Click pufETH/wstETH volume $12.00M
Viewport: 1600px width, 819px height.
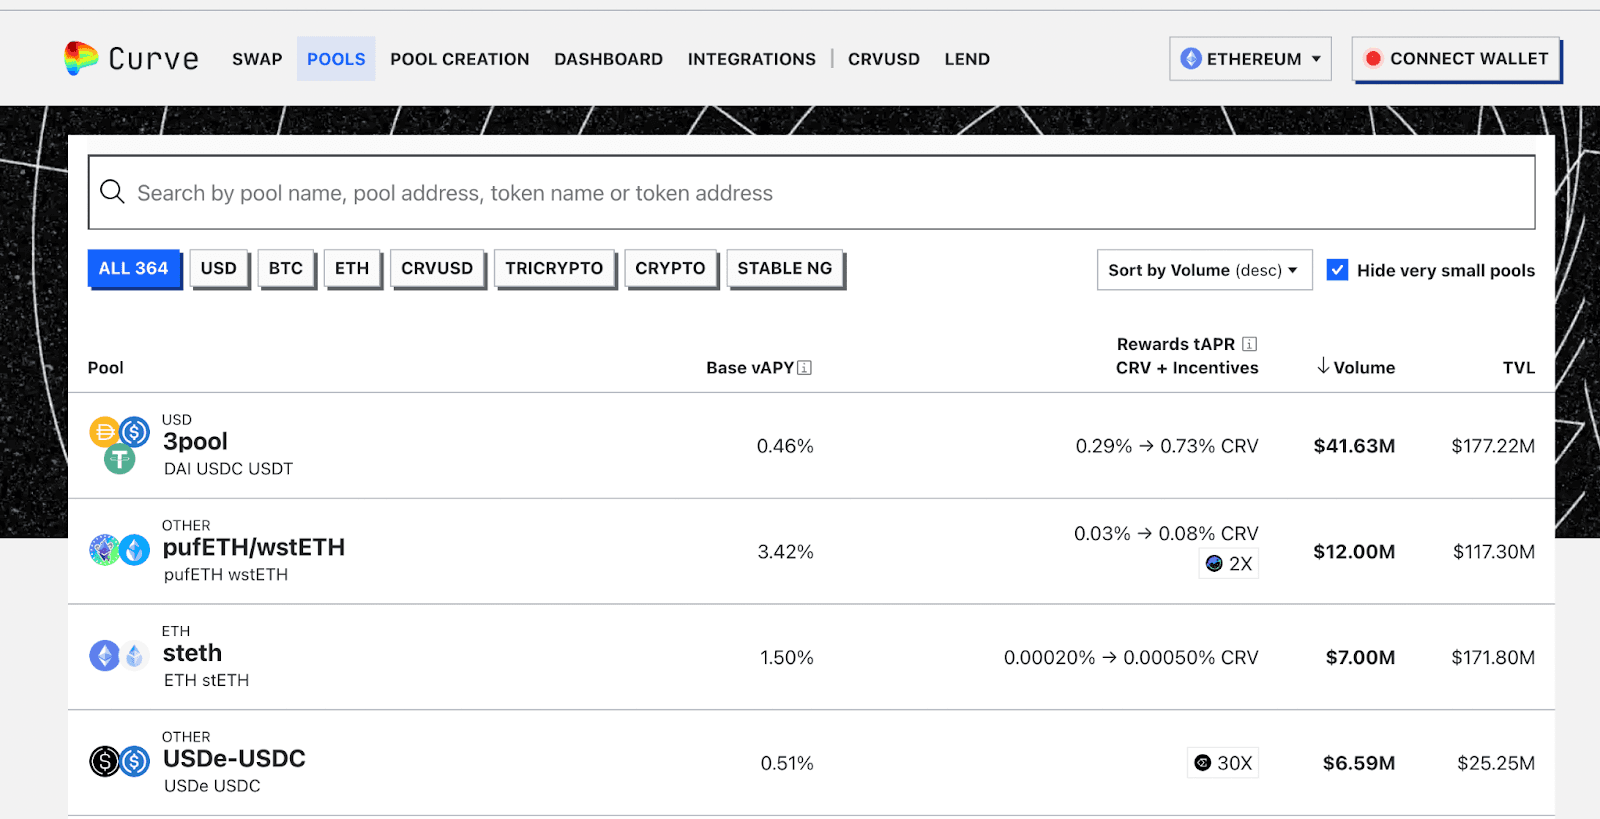coord(1354,552)
